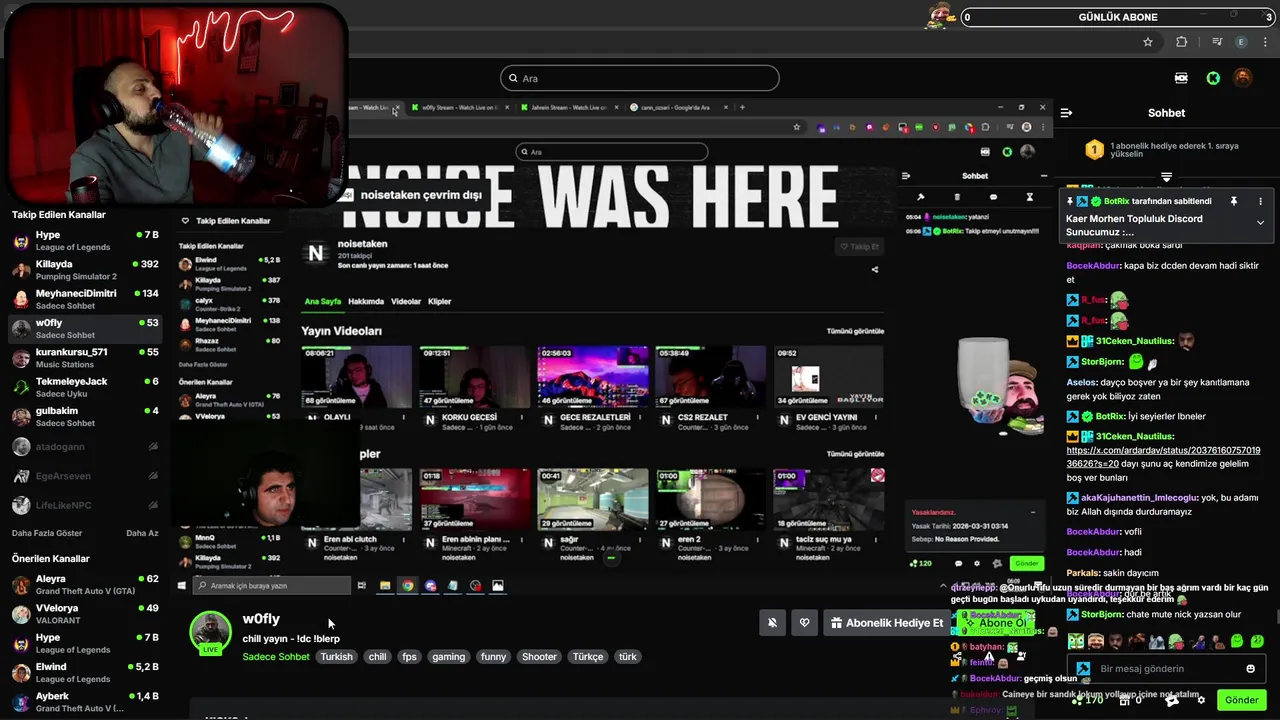The image size is (1280, 720).
Task: Click trash icon in streamed chat toolbar
Action: (957, 197)
